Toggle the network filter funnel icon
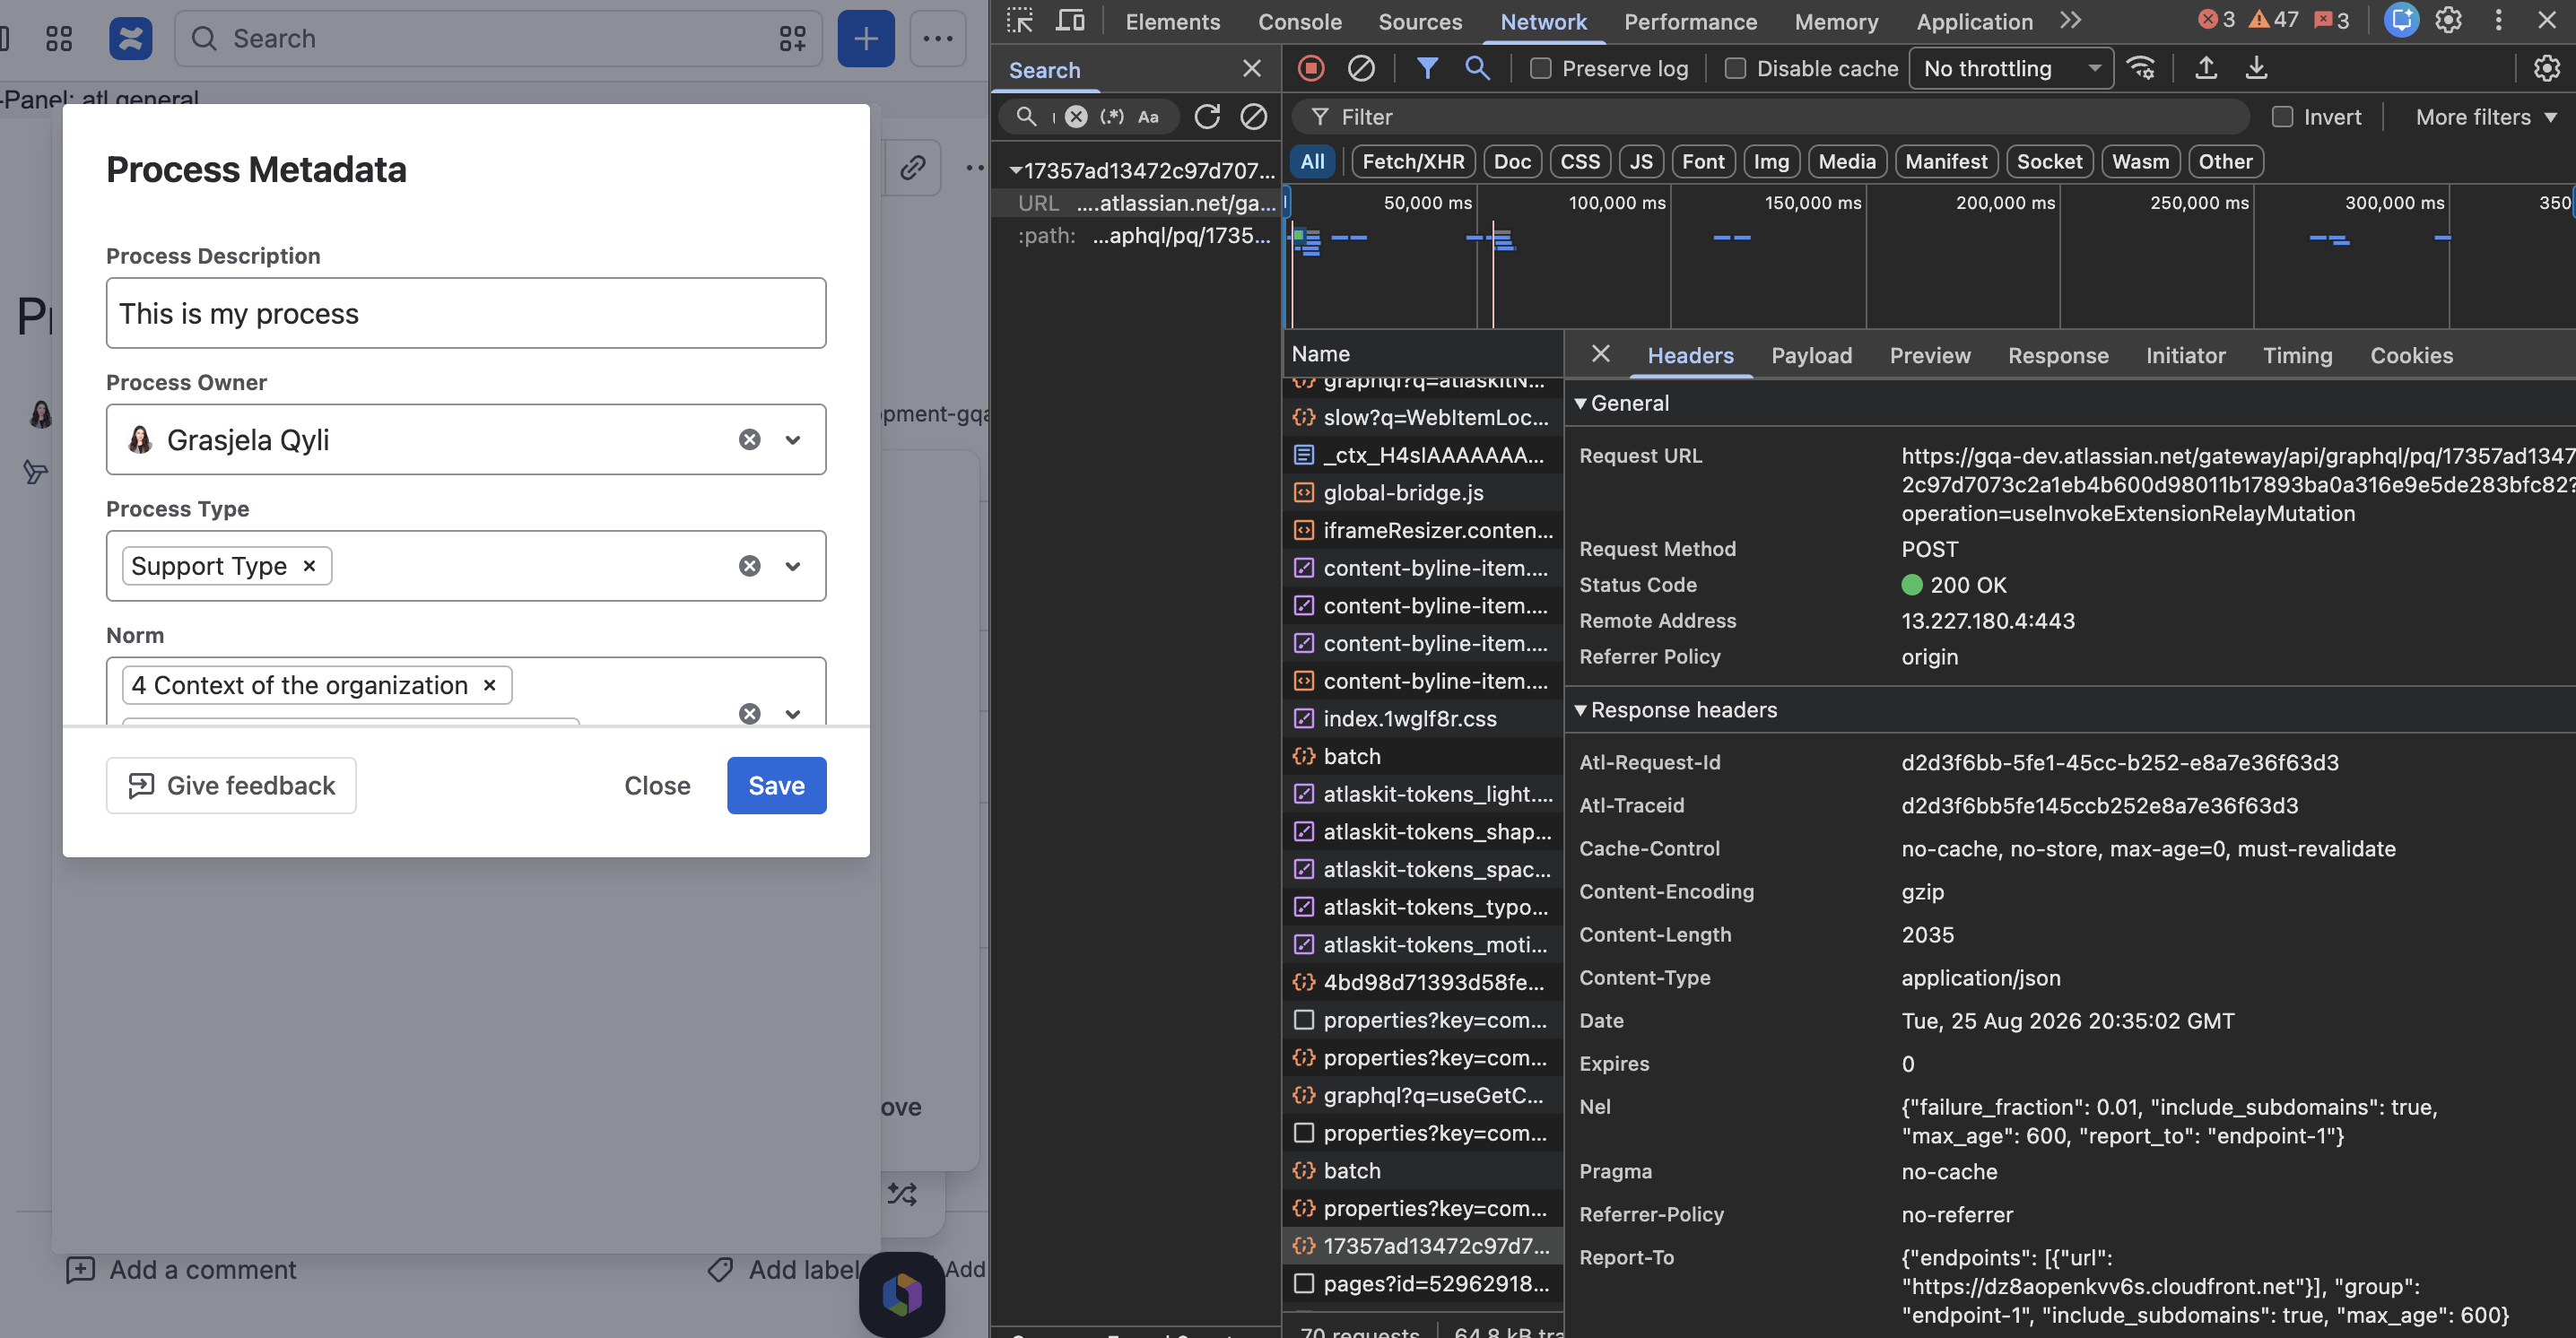The width and height of the screenshot is (2576, 1338). [1427, 68]
